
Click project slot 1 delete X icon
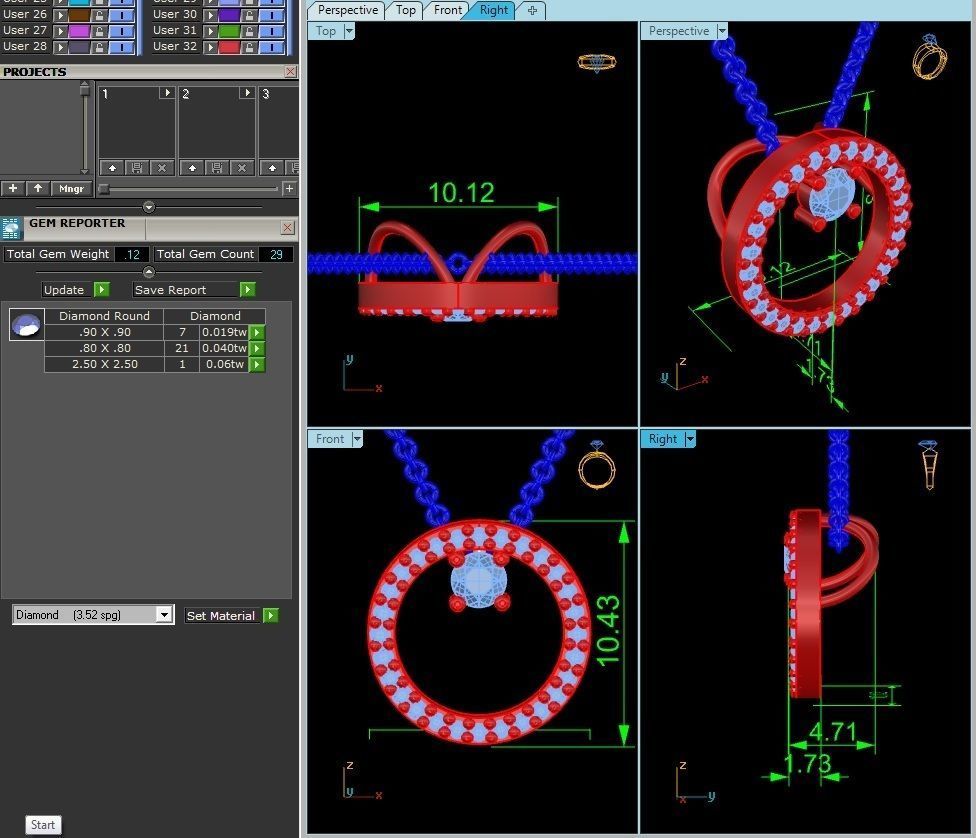point(162,167)
